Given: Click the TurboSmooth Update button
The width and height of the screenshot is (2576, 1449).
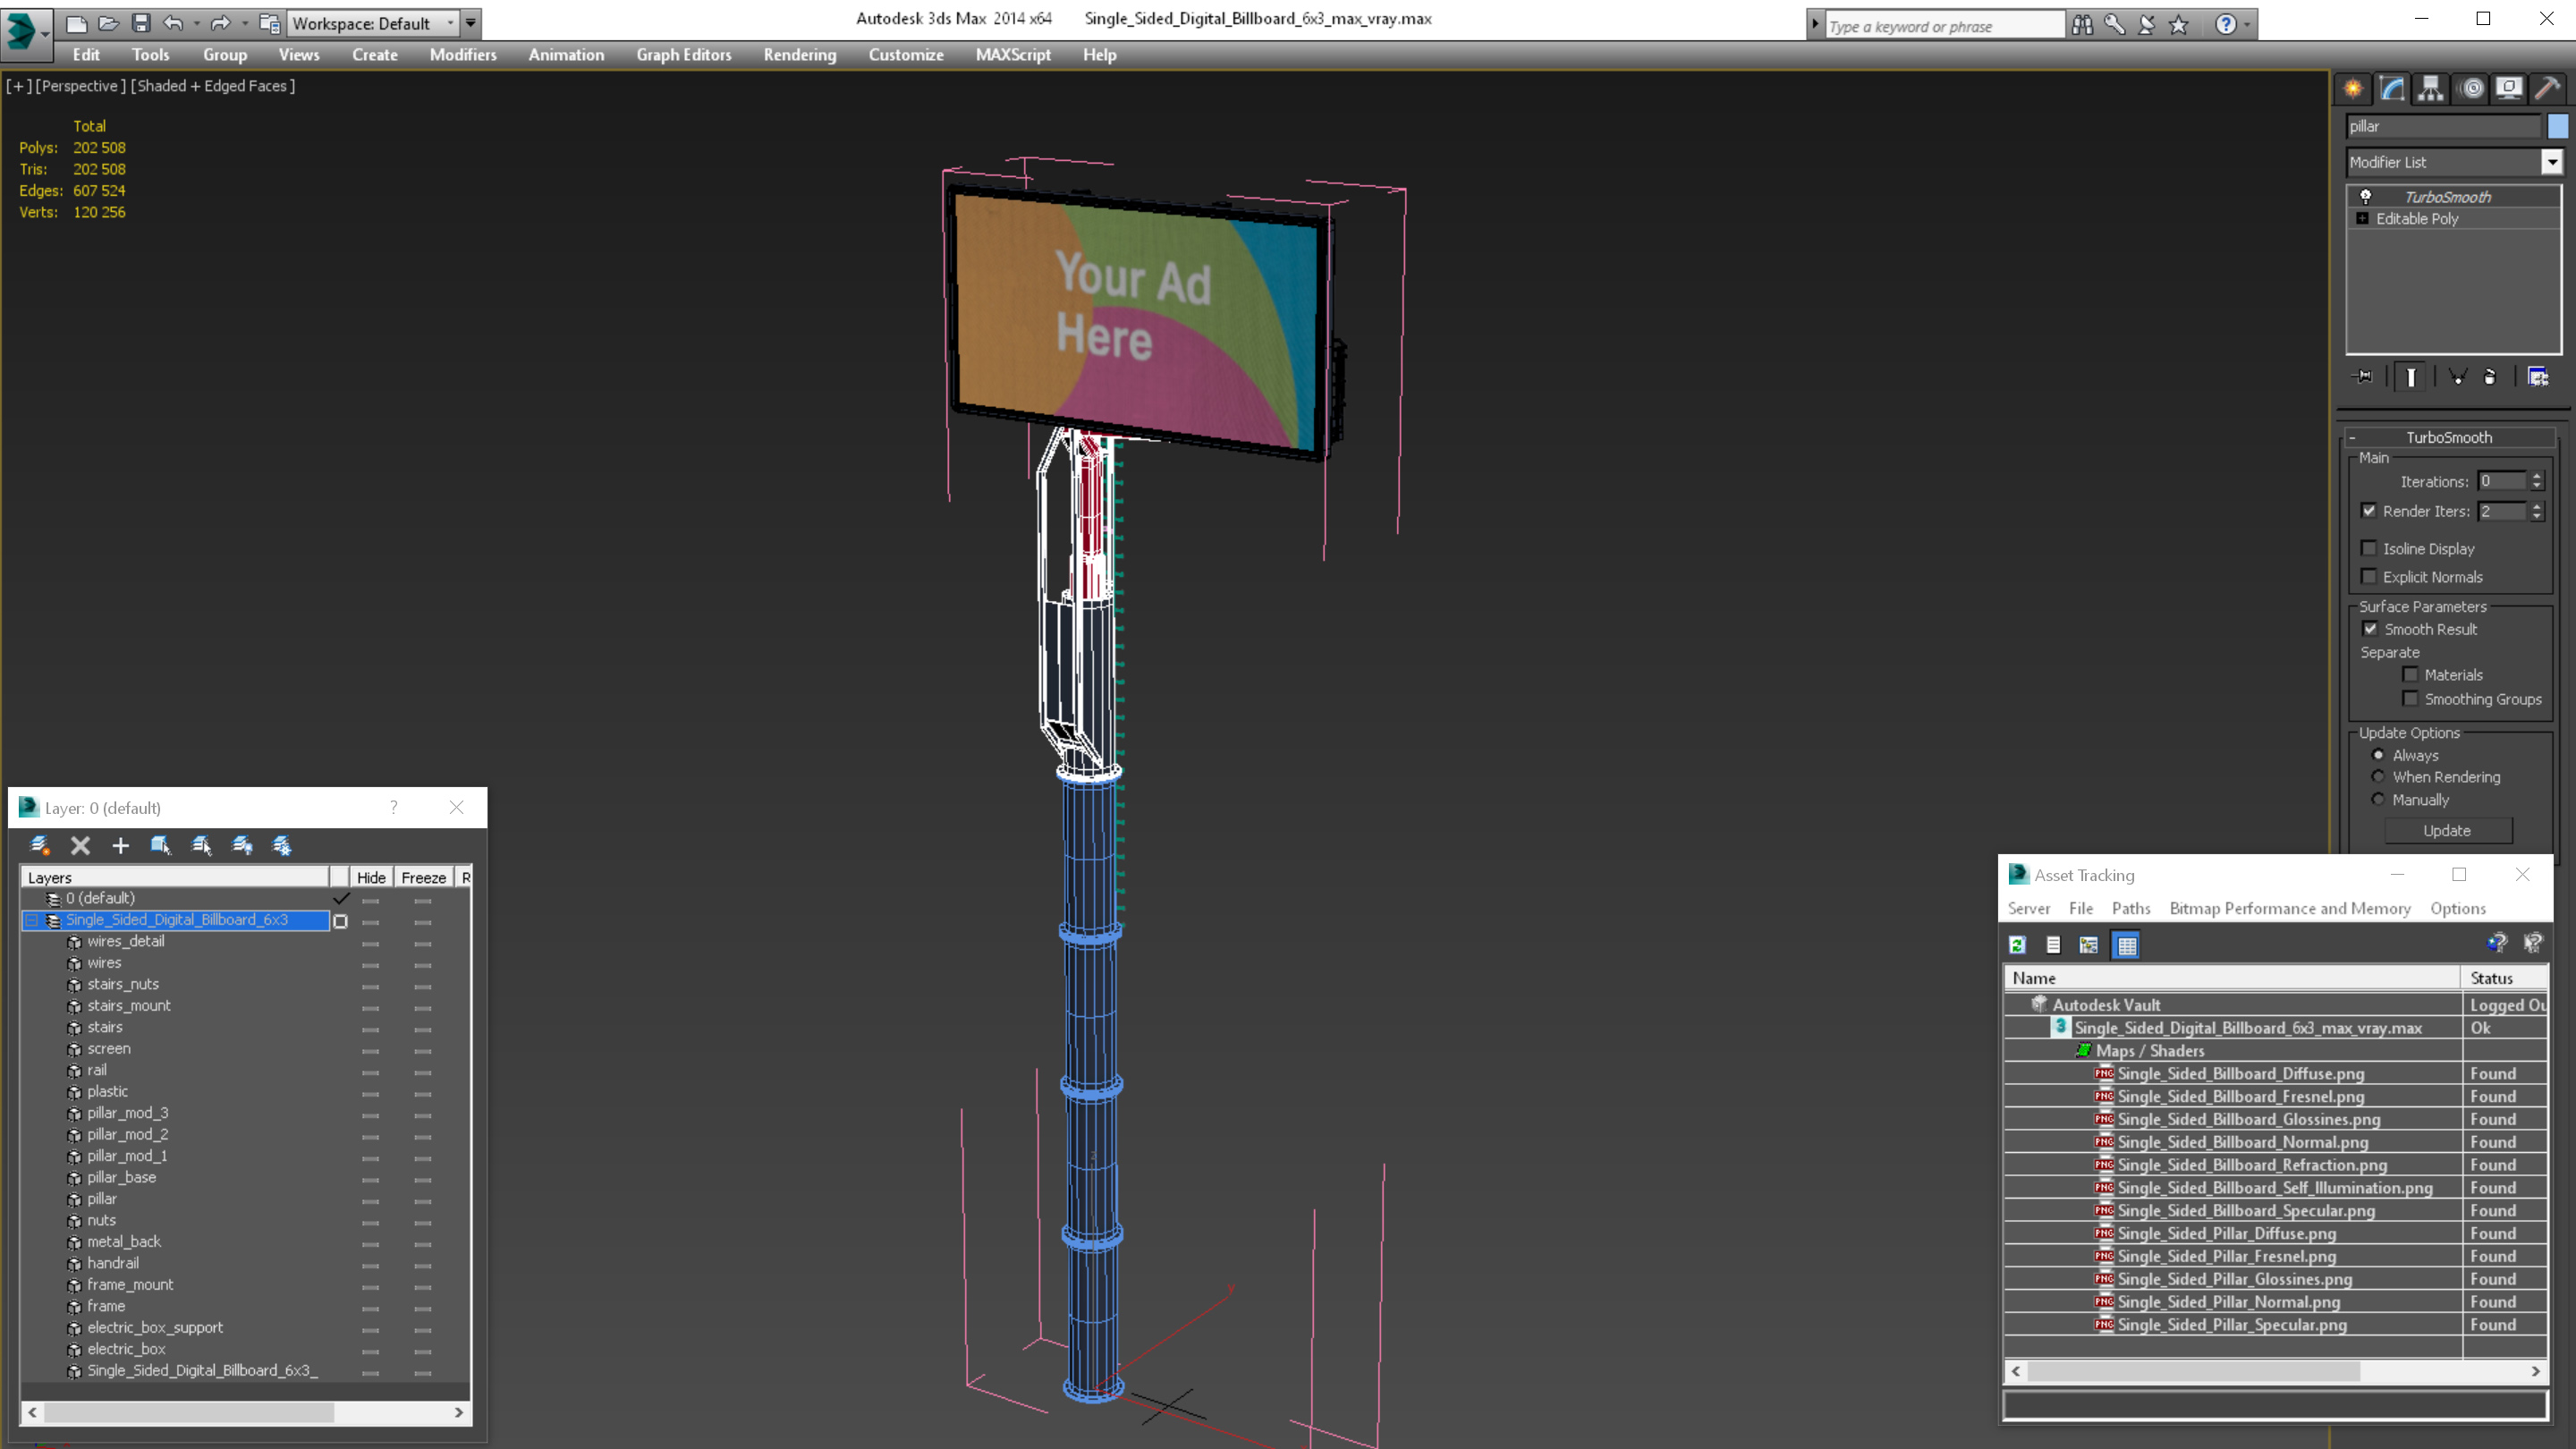Looking at the screenshot, I should [x=2447, y=831].
